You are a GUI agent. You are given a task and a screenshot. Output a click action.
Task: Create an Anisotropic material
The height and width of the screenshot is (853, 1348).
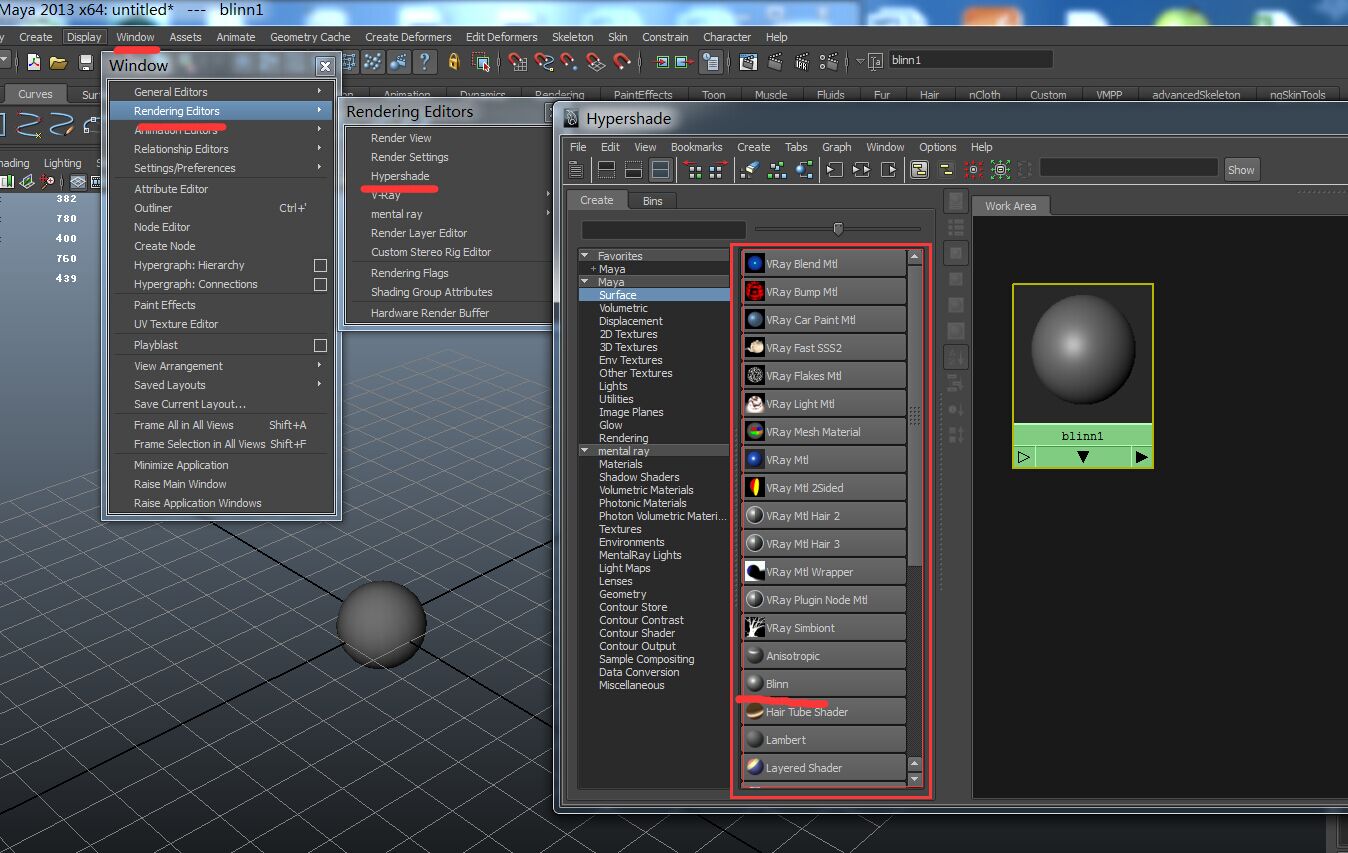click(x=824, y=656)
